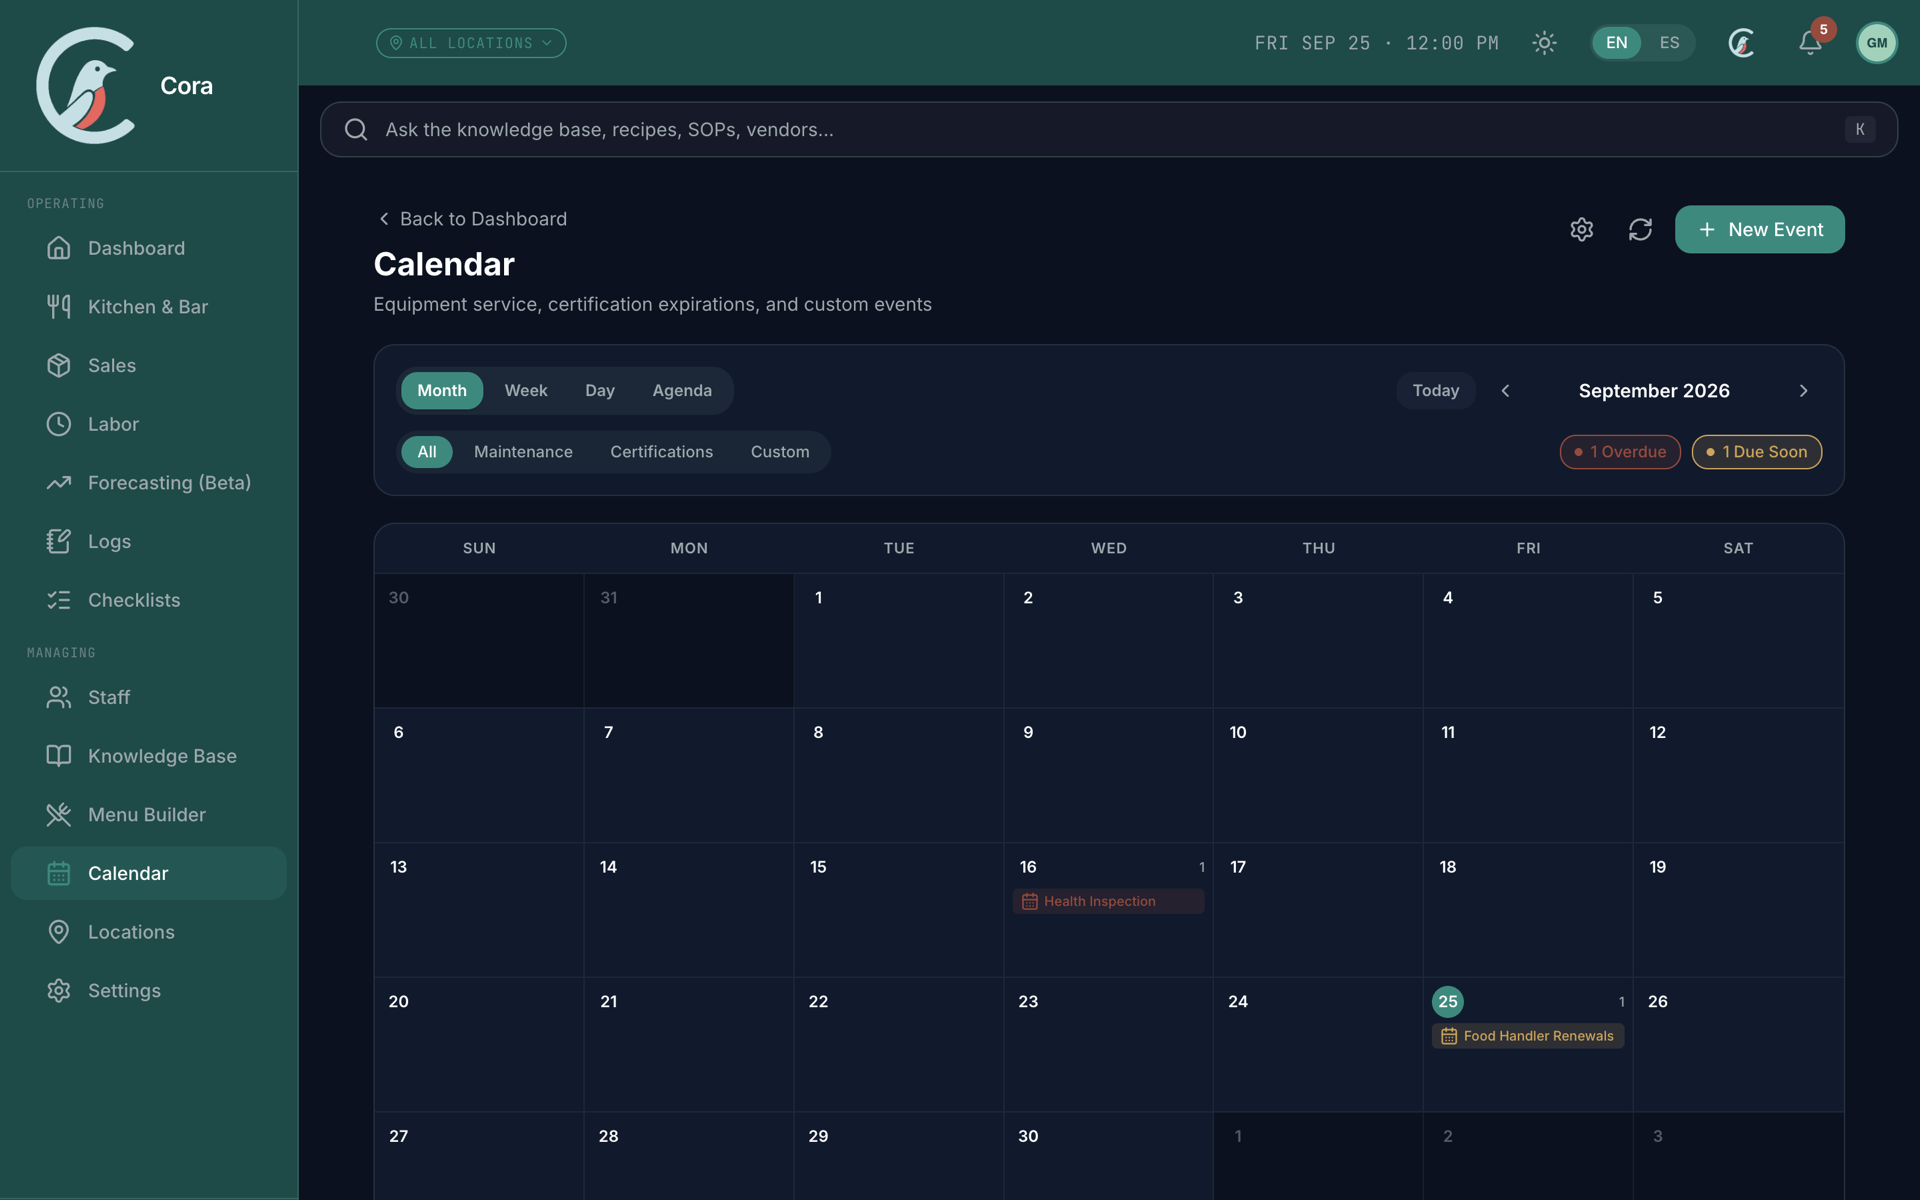
Task: Refresh calendar with sync icon
Action: (1640, 229)
